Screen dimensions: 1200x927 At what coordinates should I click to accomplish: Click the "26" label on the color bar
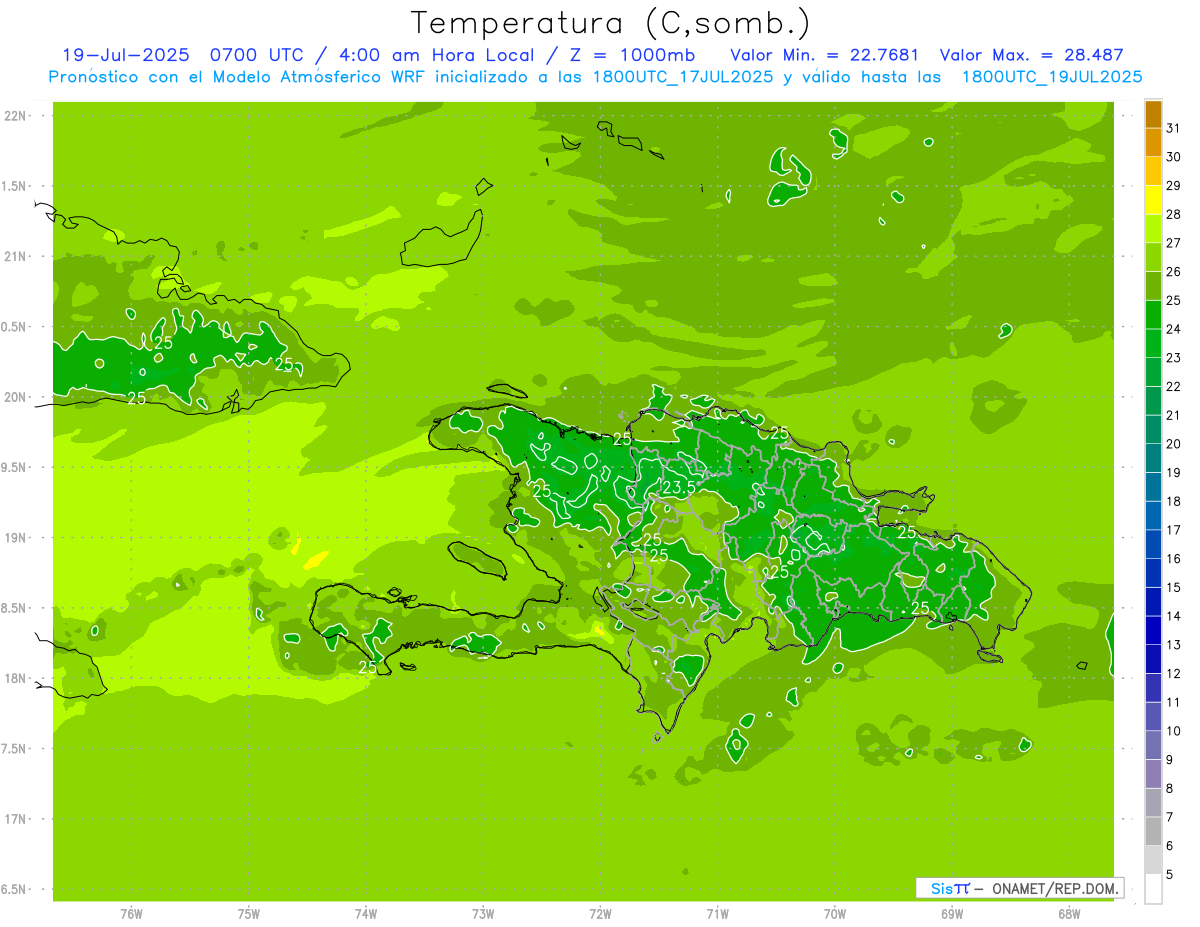click(1174, 271)
